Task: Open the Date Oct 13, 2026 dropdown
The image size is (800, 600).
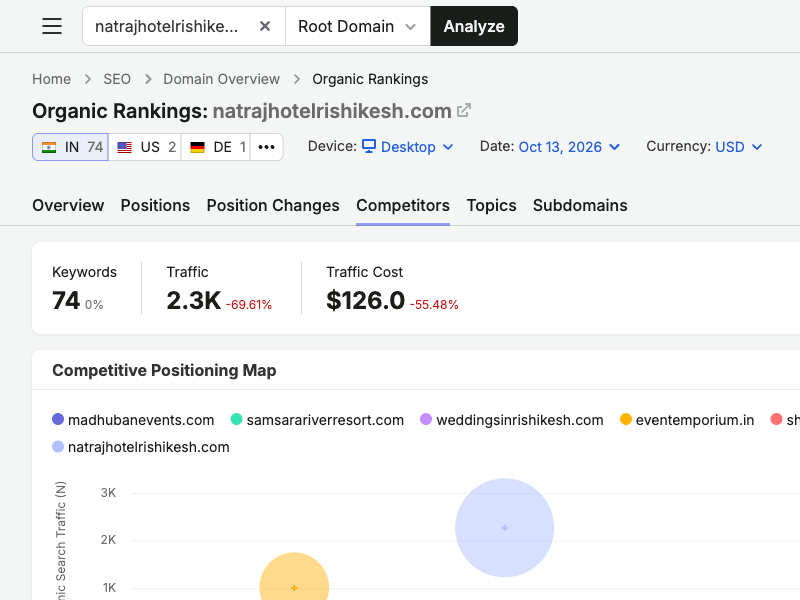Action: pos(569,147)
